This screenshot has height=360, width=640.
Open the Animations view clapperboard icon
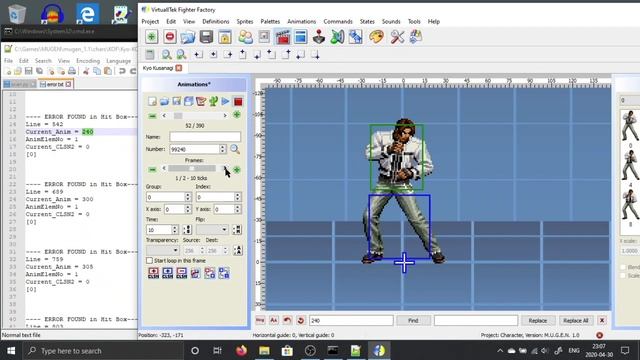point(282,37)
